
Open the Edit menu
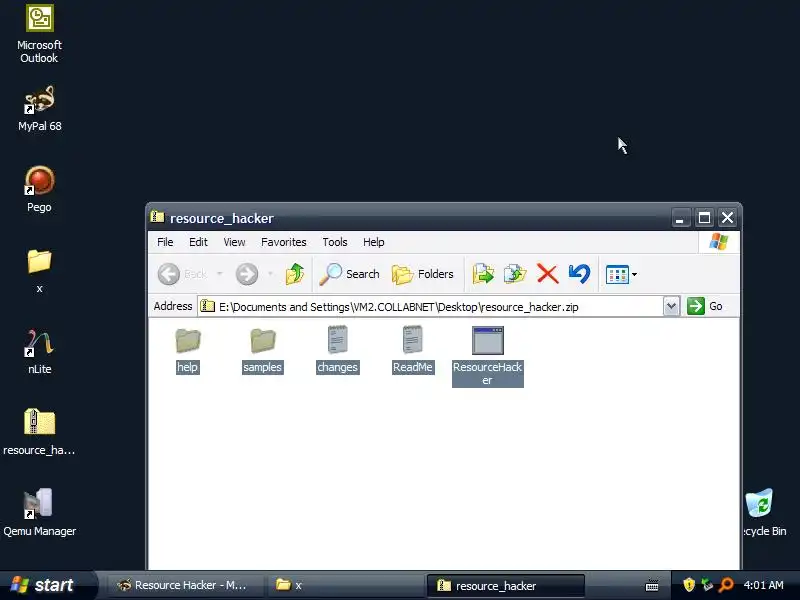coord(198,242)
